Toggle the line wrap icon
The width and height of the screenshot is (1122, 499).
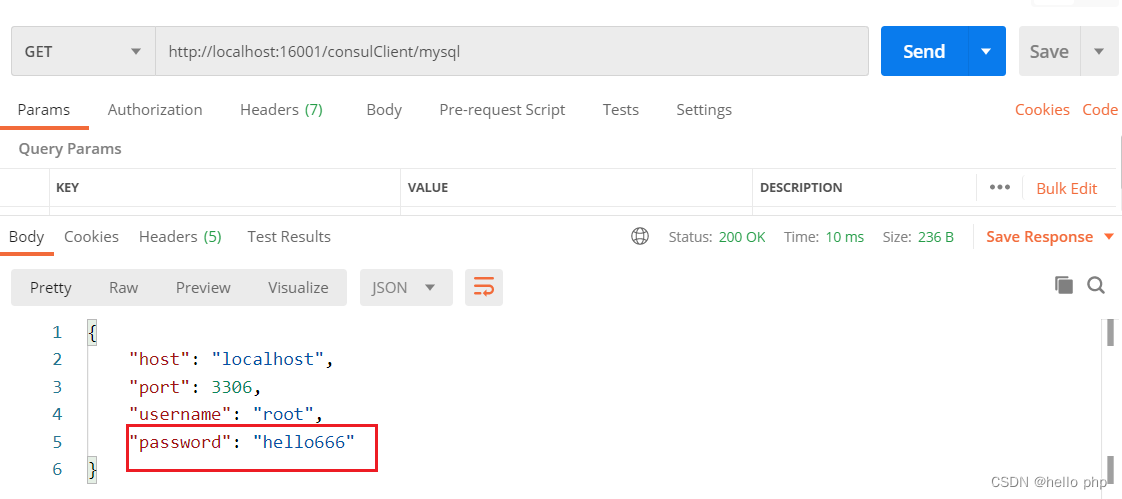coord(484,288)
